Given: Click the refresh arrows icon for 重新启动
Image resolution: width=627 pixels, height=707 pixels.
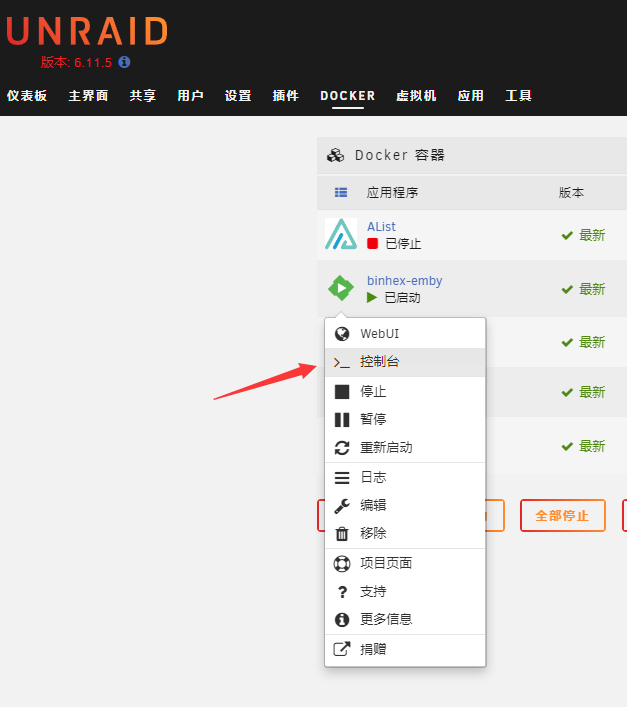Looking at the screenshot, I should click(x=342, y=448).
